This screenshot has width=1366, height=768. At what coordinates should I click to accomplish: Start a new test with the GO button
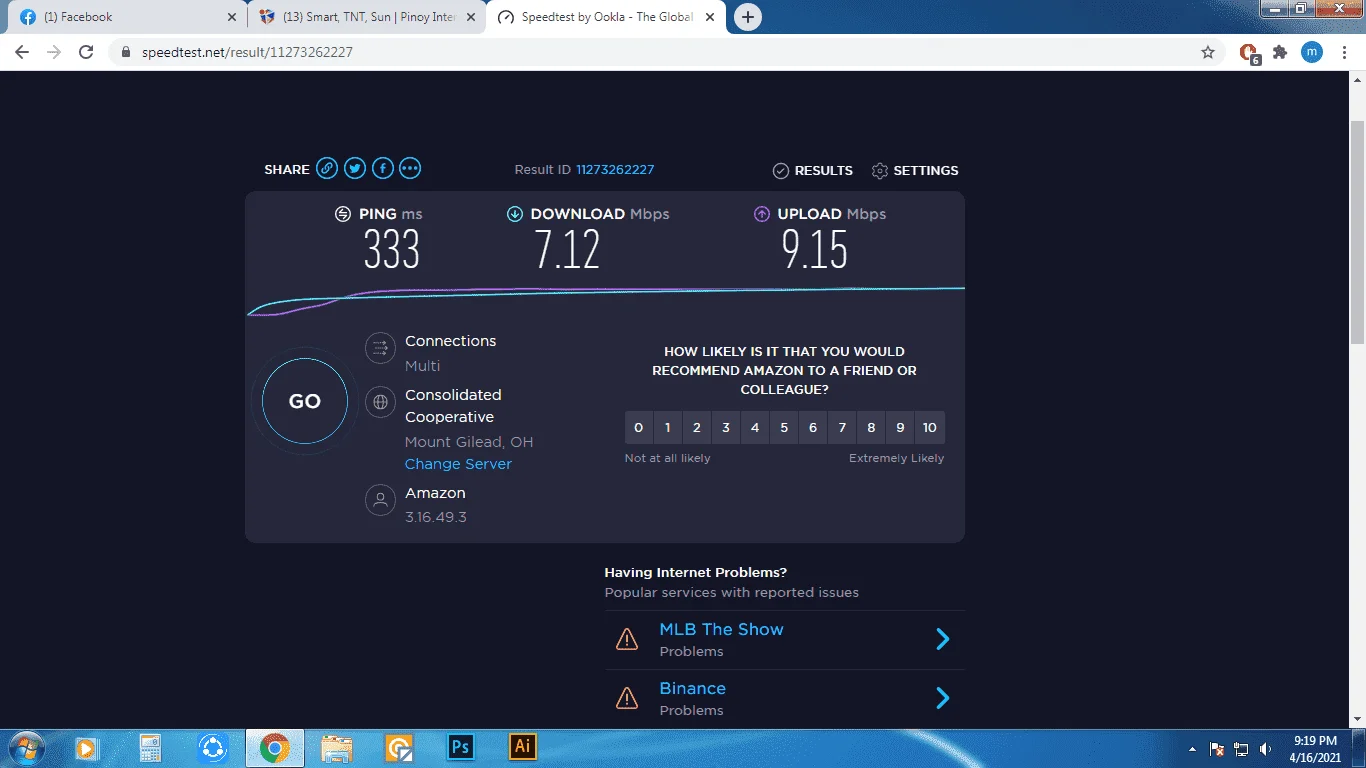coord(305,401)
